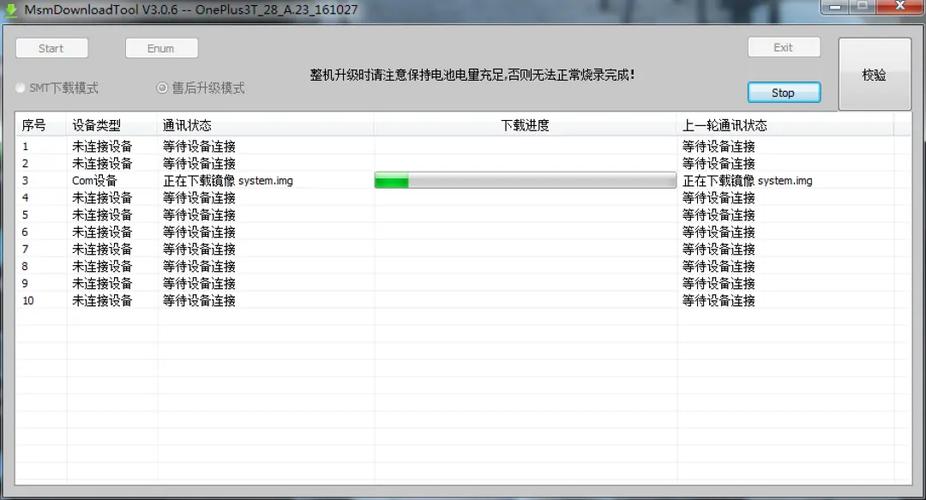Click the MsmDownloadTool V3.0.6 window title
Image resolution: width=926 pixels, height=500 pixels.
pyautogui.click(x=191, y=10)
